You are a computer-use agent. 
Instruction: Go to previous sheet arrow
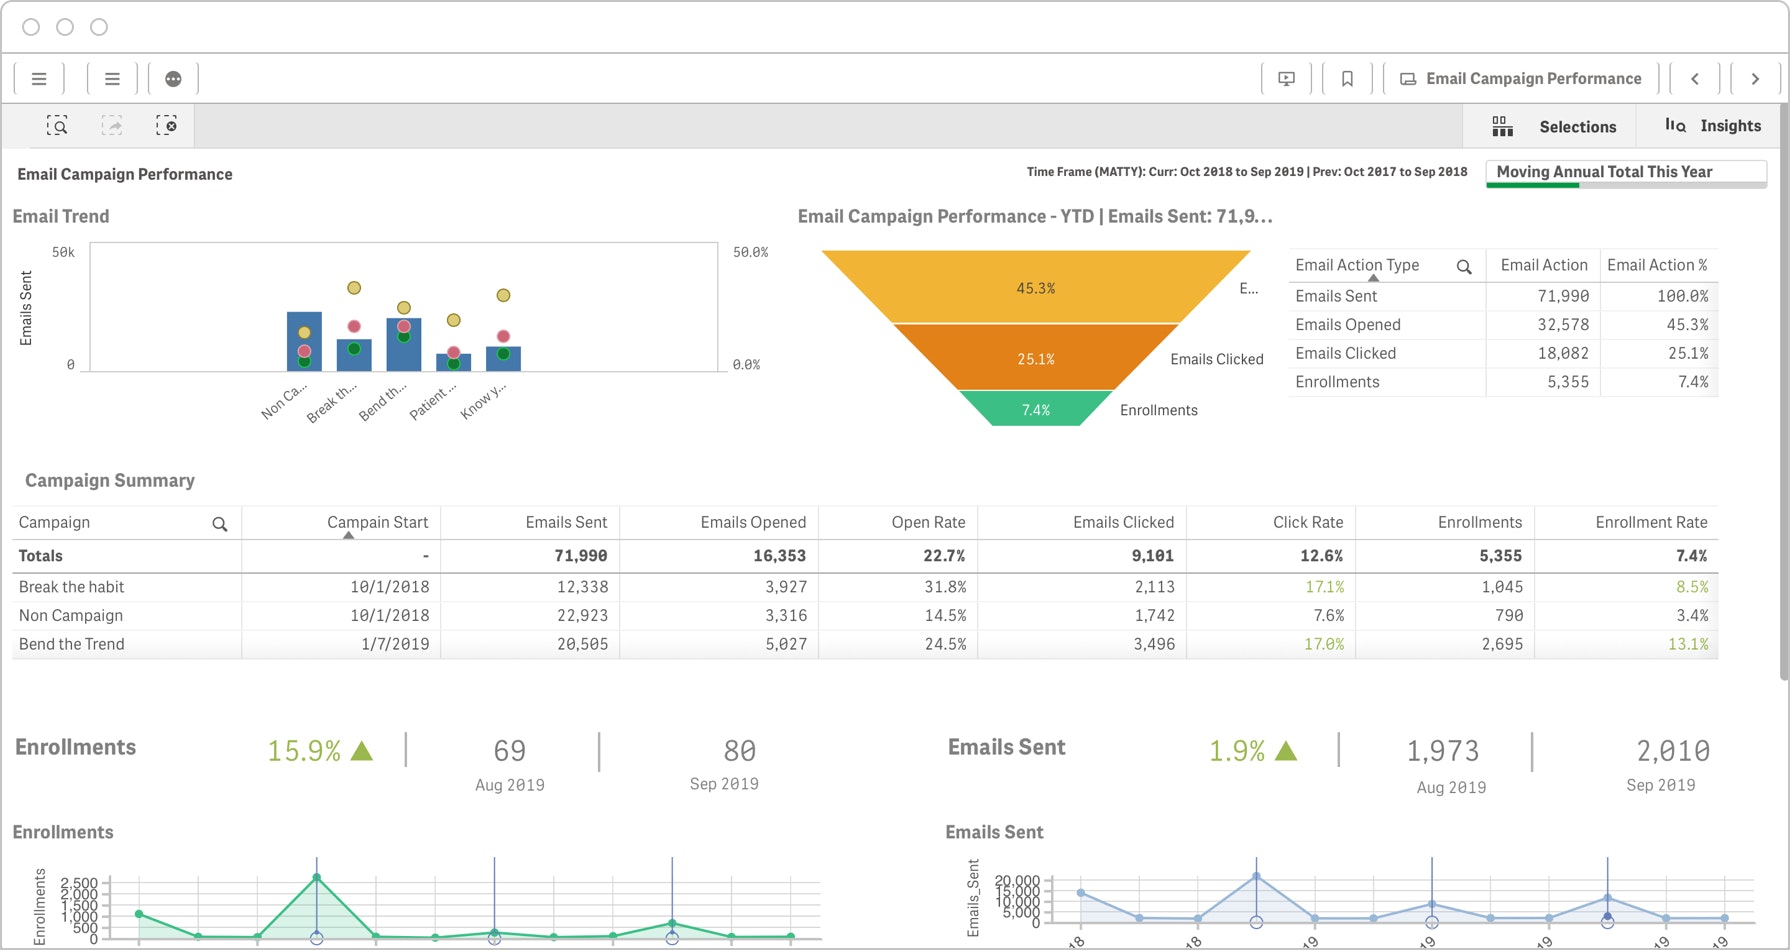click(x=1695, y=79)
